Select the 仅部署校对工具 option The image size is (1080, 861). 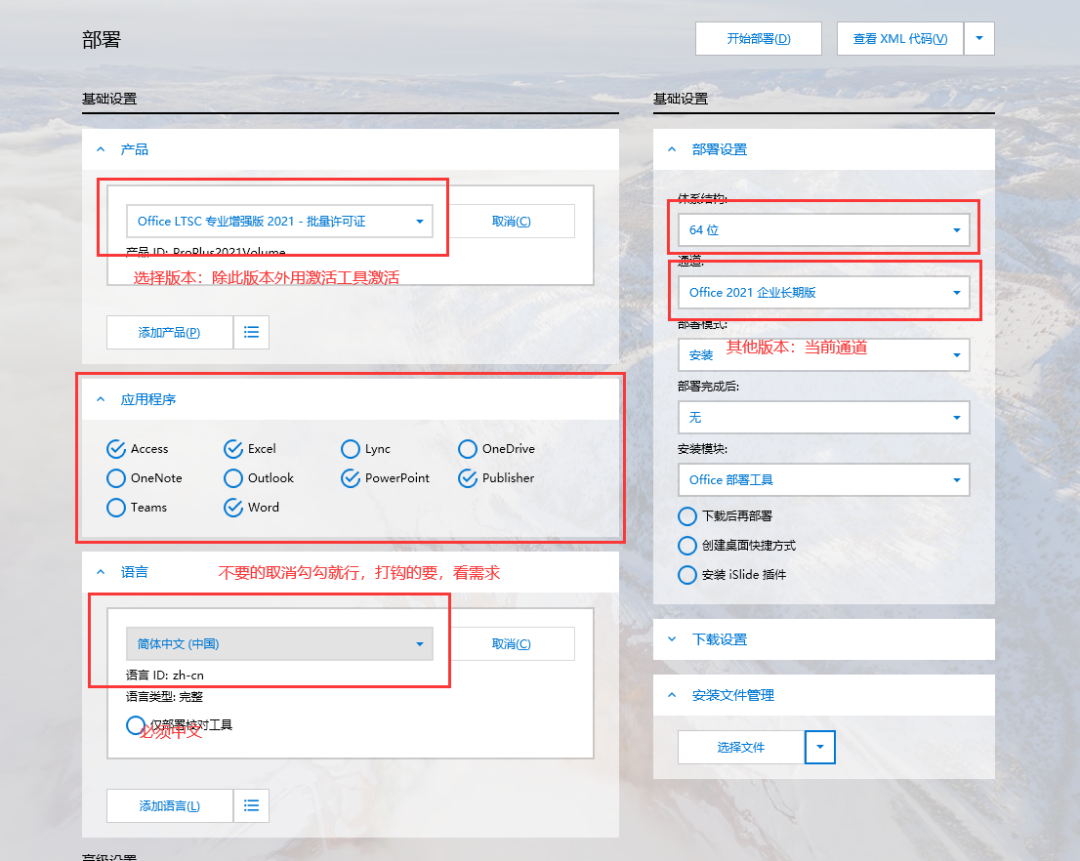(135, 728)
